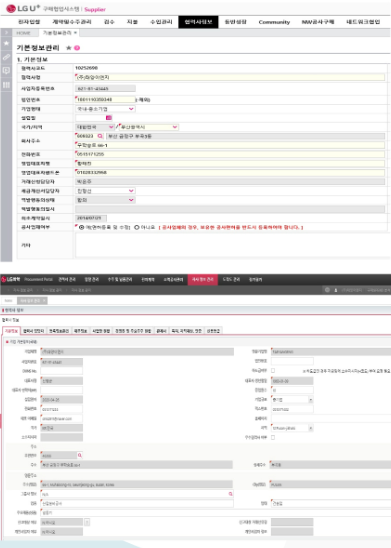Close the open document tab in the LG Chem portal

point(44,301)
